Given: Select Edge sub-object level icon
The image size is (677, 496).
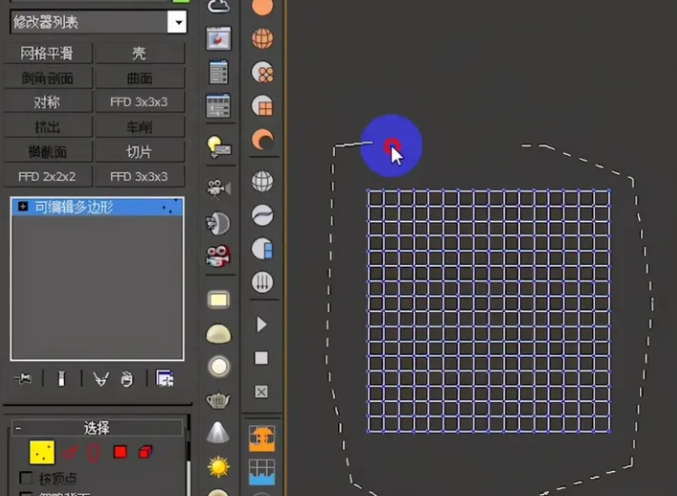Looking at the screenshot, I should click(x=70, y=453).
